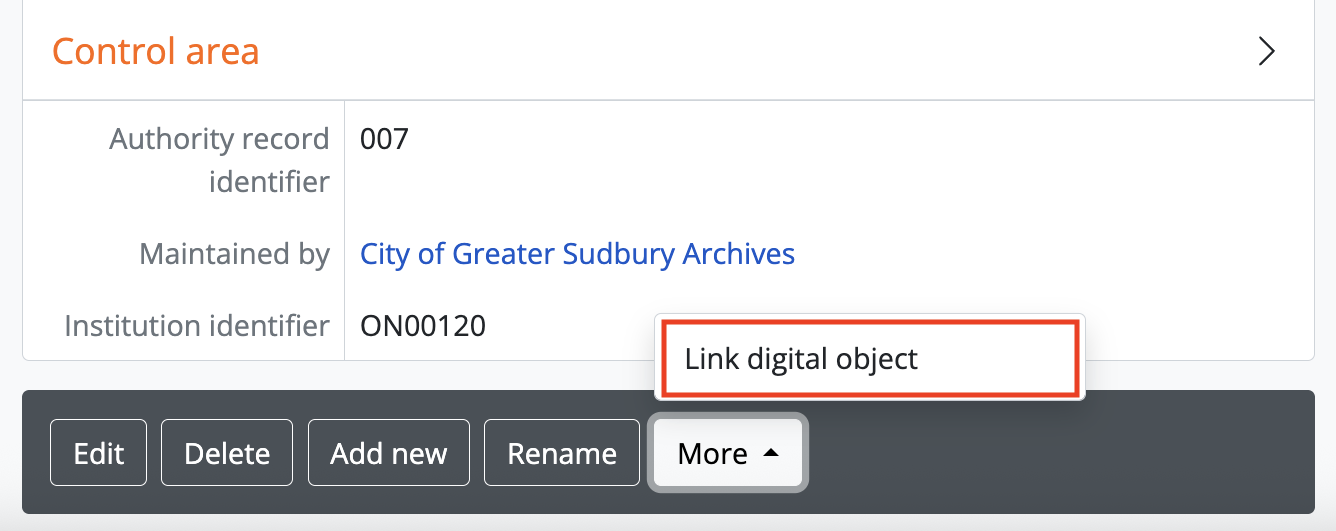
Task: Expand the Control area chevron arrow
Action: pyautogui.click(x=1266, y=51)
